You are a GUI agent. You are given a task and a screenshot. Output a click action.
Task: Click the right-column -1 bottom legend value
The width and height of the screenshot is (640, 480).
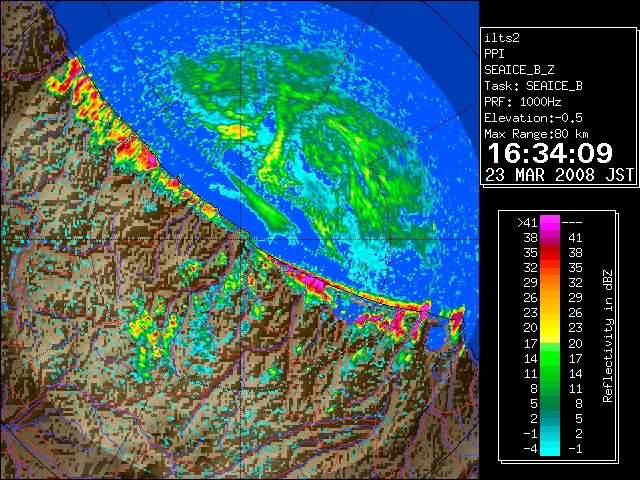575,449
